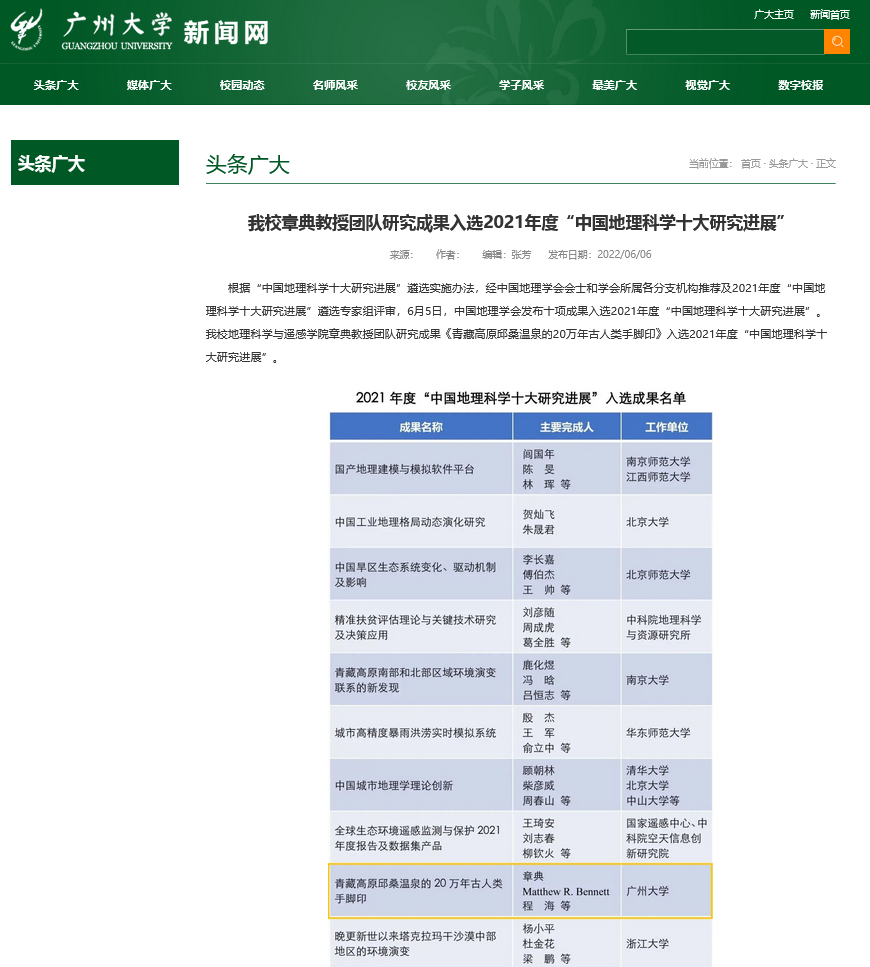Click the 新闻网 site title

(226, 32)
